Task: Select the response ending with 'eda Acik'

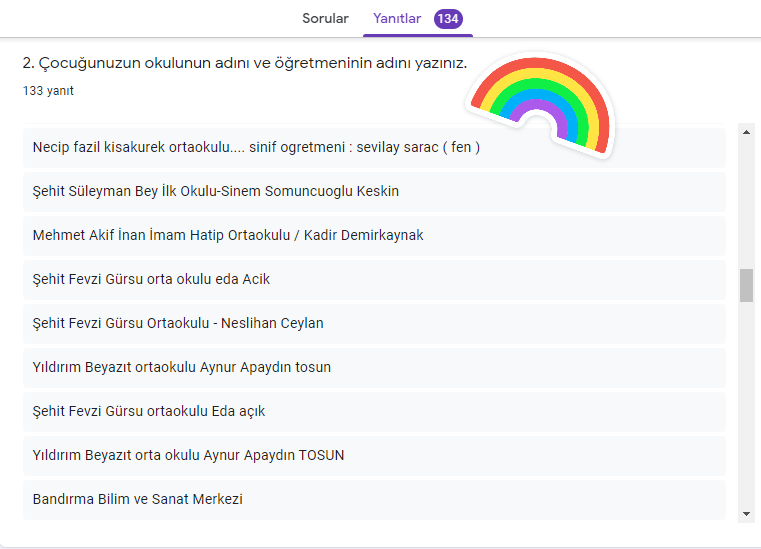Action: pos(151,279)
